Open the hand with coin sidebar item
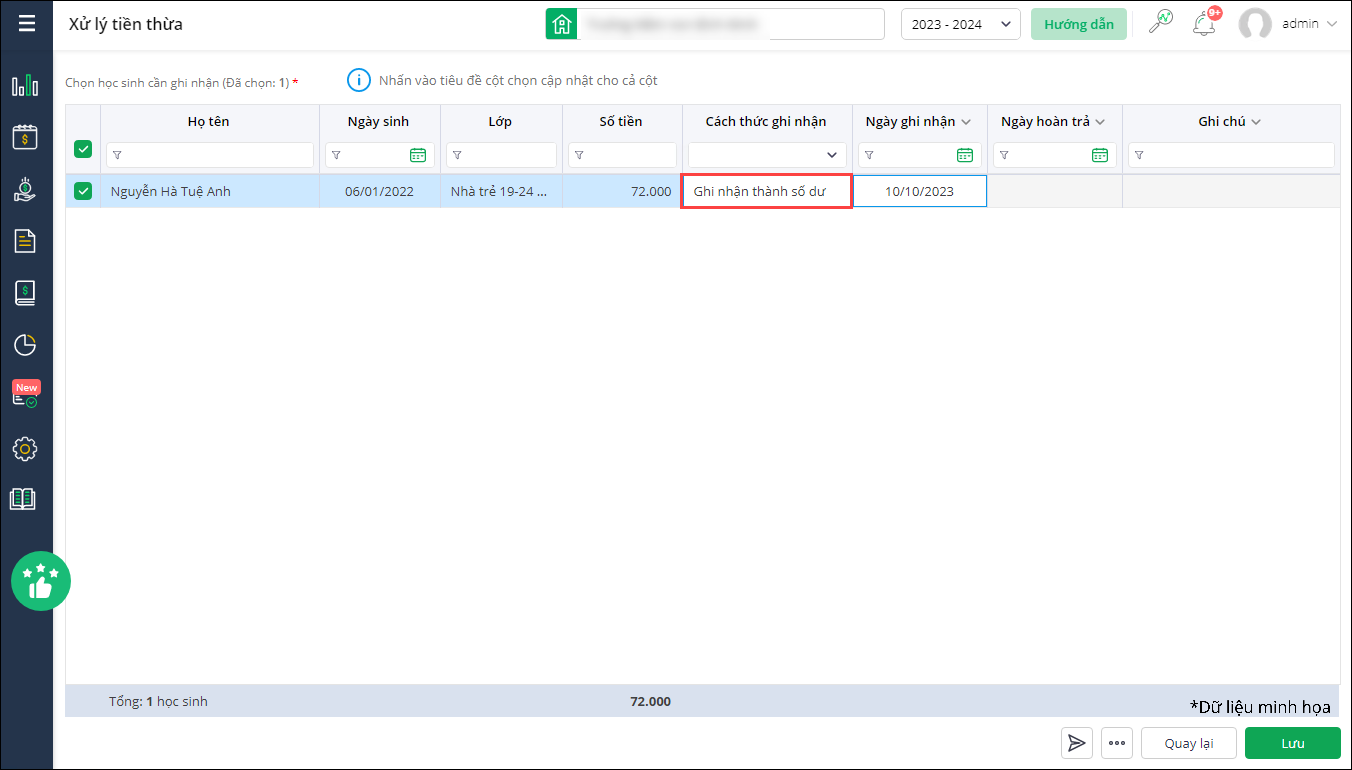Image resolution: width=1352 pixels, height=770 pixels. tap(25, 189)
